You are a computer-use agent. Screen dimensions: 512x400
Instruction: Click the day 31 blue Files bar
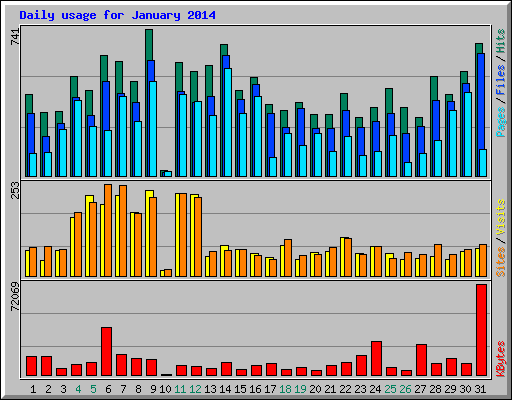(x=481, y=101)
